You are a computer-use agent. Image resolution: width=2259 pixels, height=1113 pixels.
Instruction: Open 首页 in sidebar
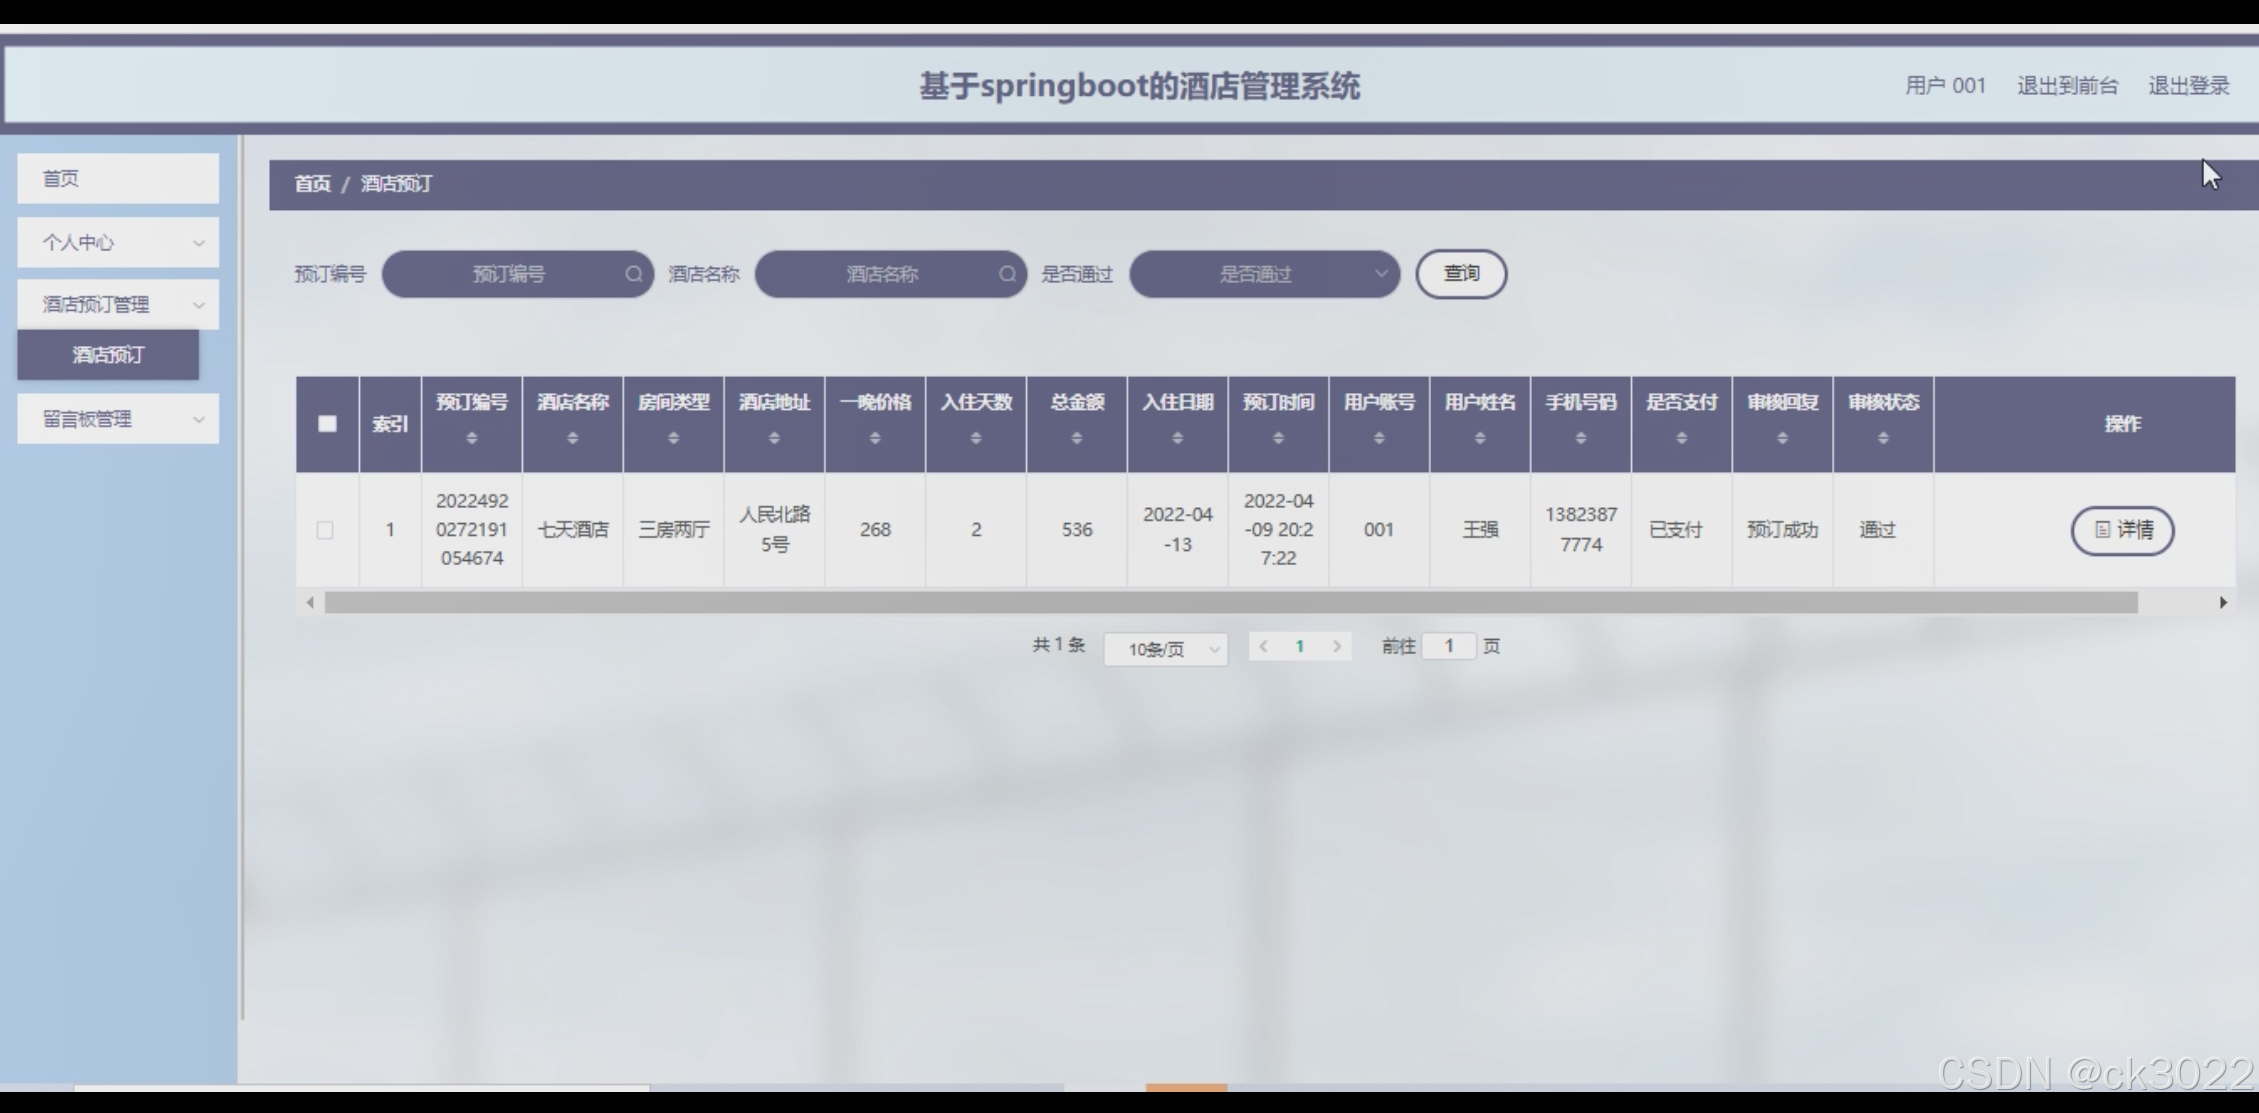tap(118, 179)
